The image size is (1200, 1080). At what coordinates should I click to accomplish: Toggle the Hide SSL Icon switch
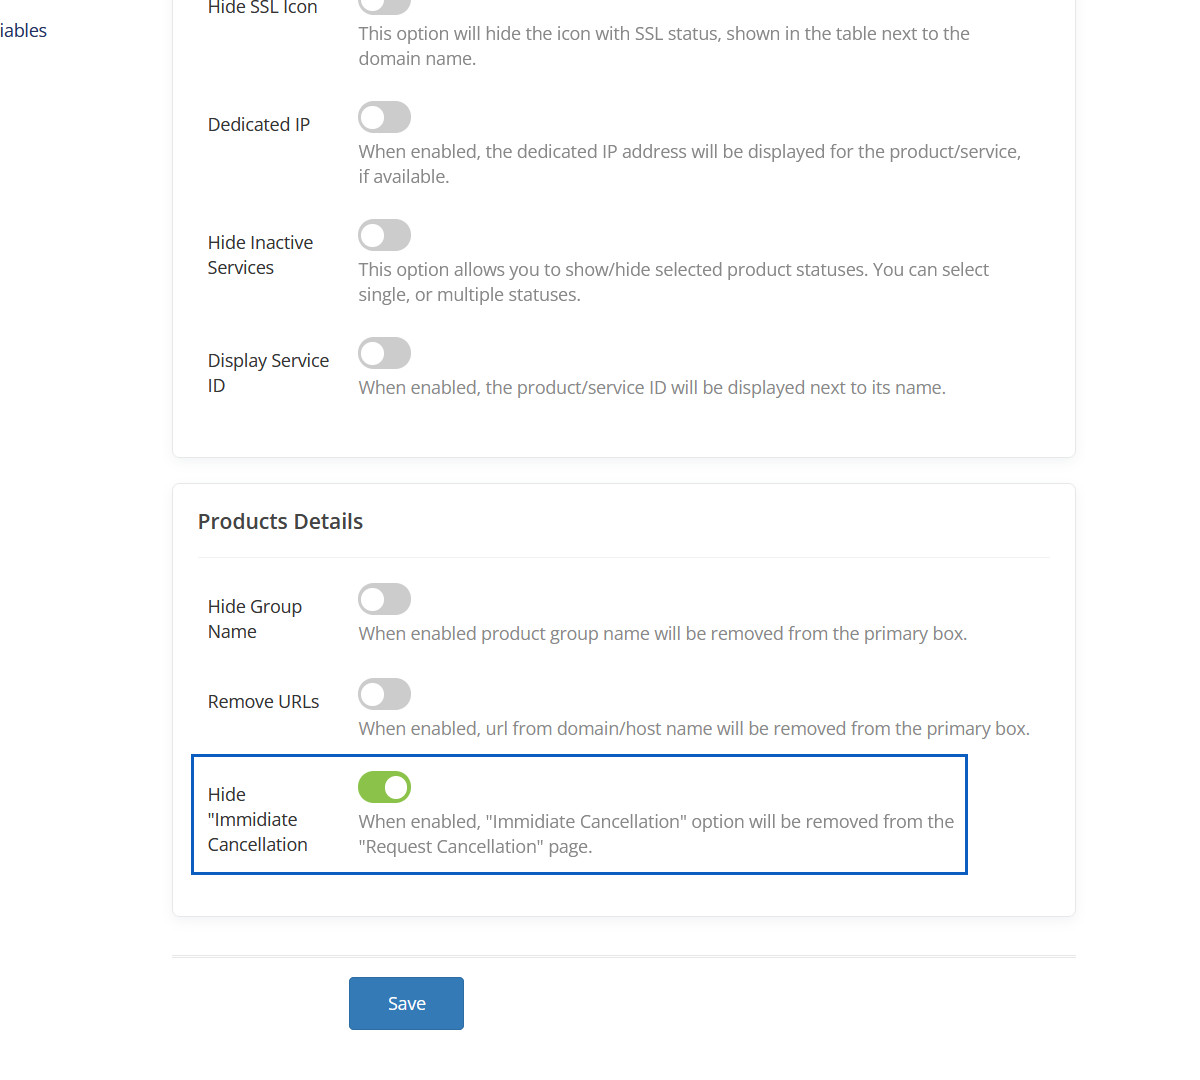tap(384, 6)
